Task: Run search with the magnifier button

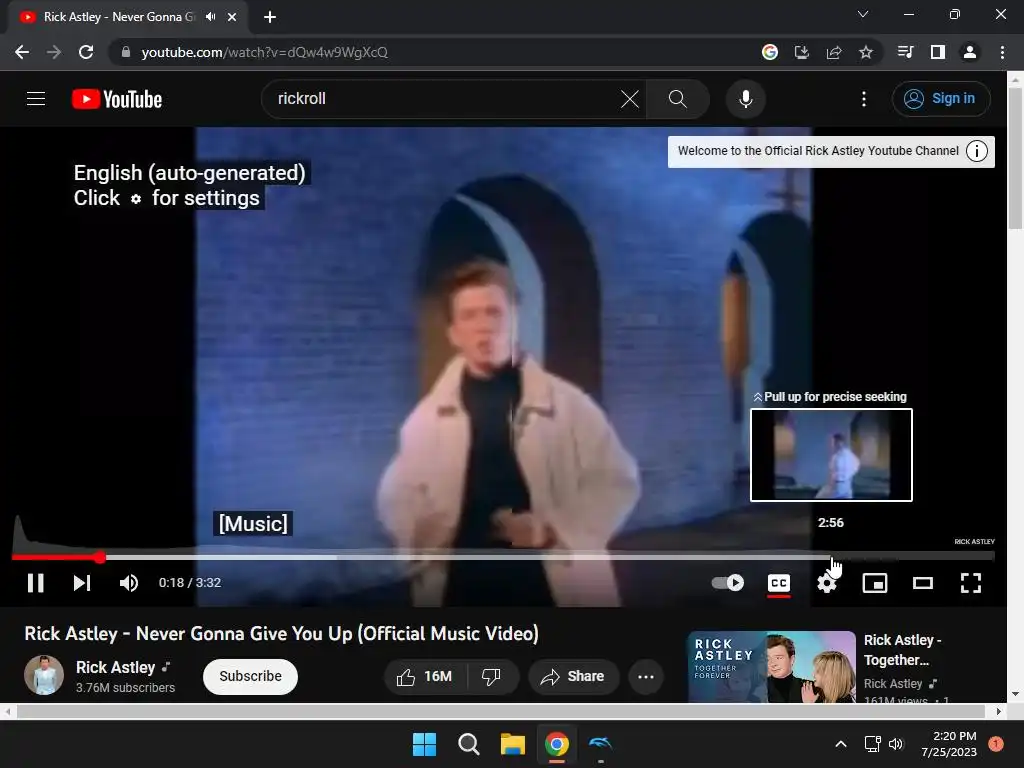Action: point(678,99)
